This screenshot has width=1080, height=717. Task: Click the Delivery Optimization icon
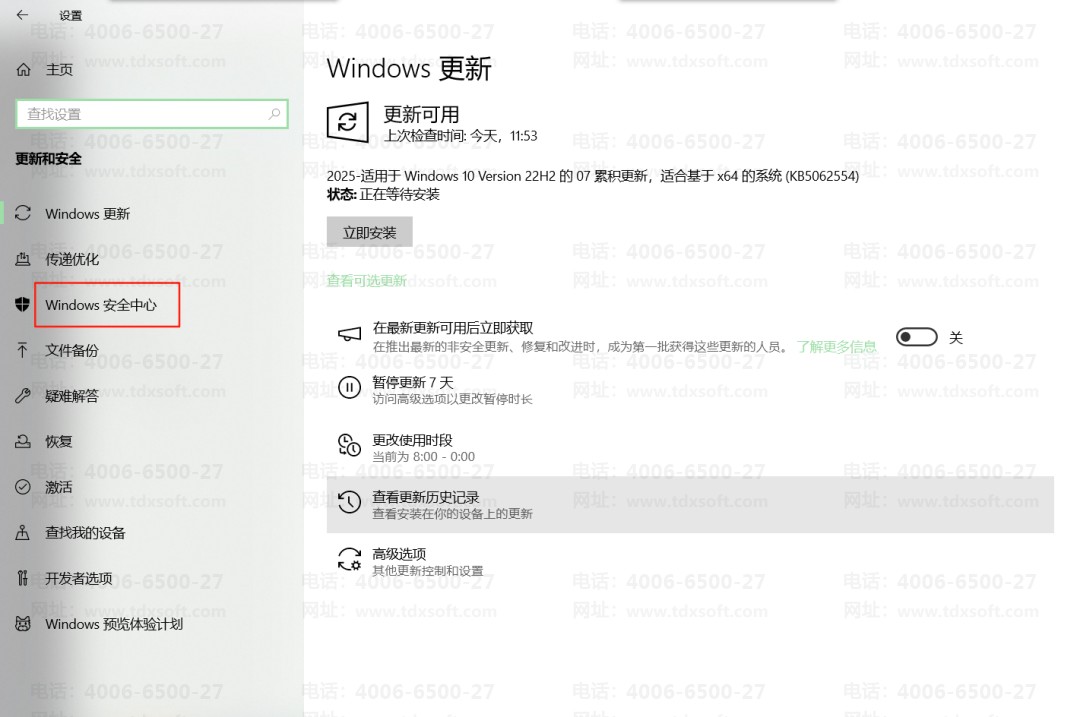click(23, 259)
